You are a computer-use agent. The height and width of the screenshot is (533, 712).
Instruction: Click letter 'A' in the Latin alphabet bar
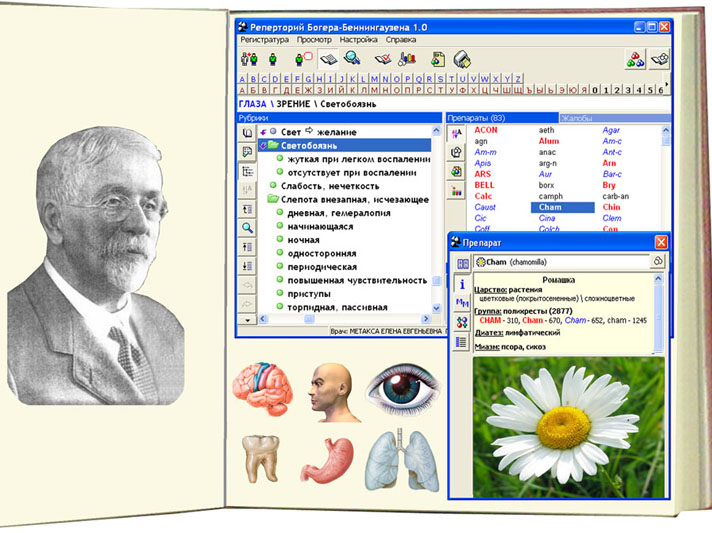click(243, 78)
